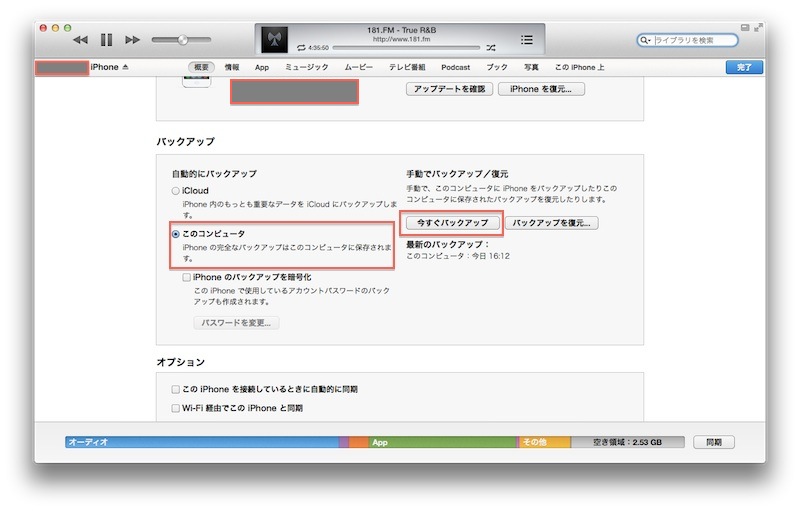Enable Wi-Fi 経由でこの iPhone と同期 checkbox
The image size is (800, 511).
click(176, 408)
